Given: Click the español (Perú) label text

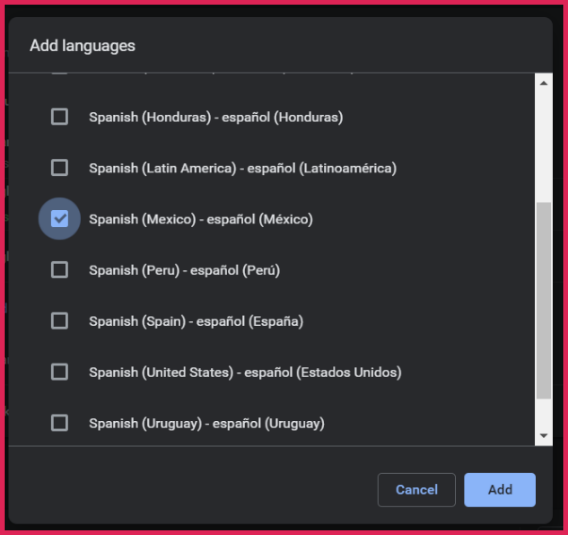Looking at the screenshot, I should (235, 271).
